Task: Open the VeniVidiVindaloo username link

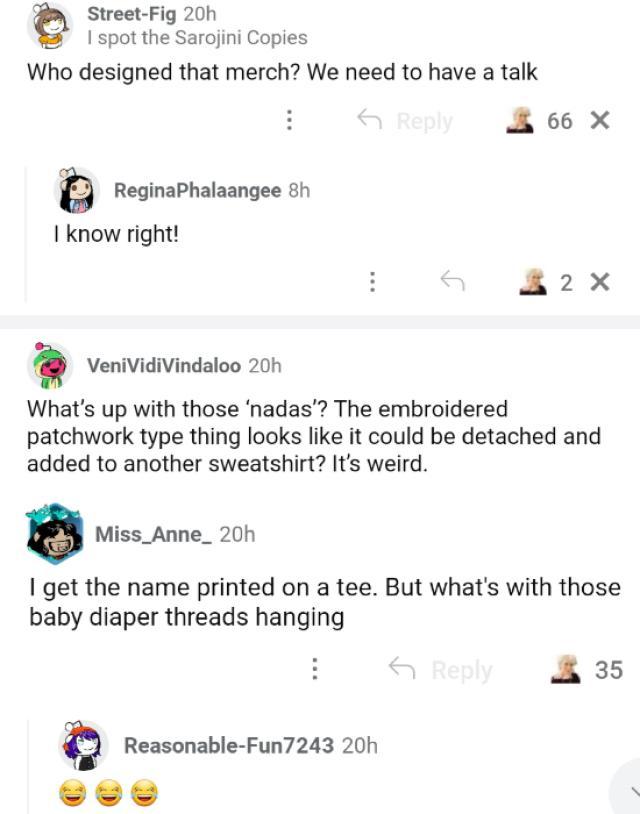Action: tap(164, 366)
